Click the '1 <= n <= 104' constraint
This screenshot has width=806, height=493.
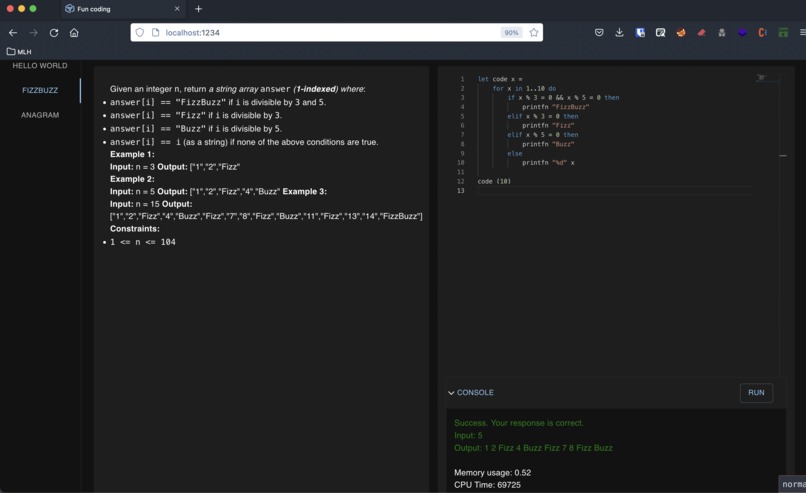click(142, 242)
